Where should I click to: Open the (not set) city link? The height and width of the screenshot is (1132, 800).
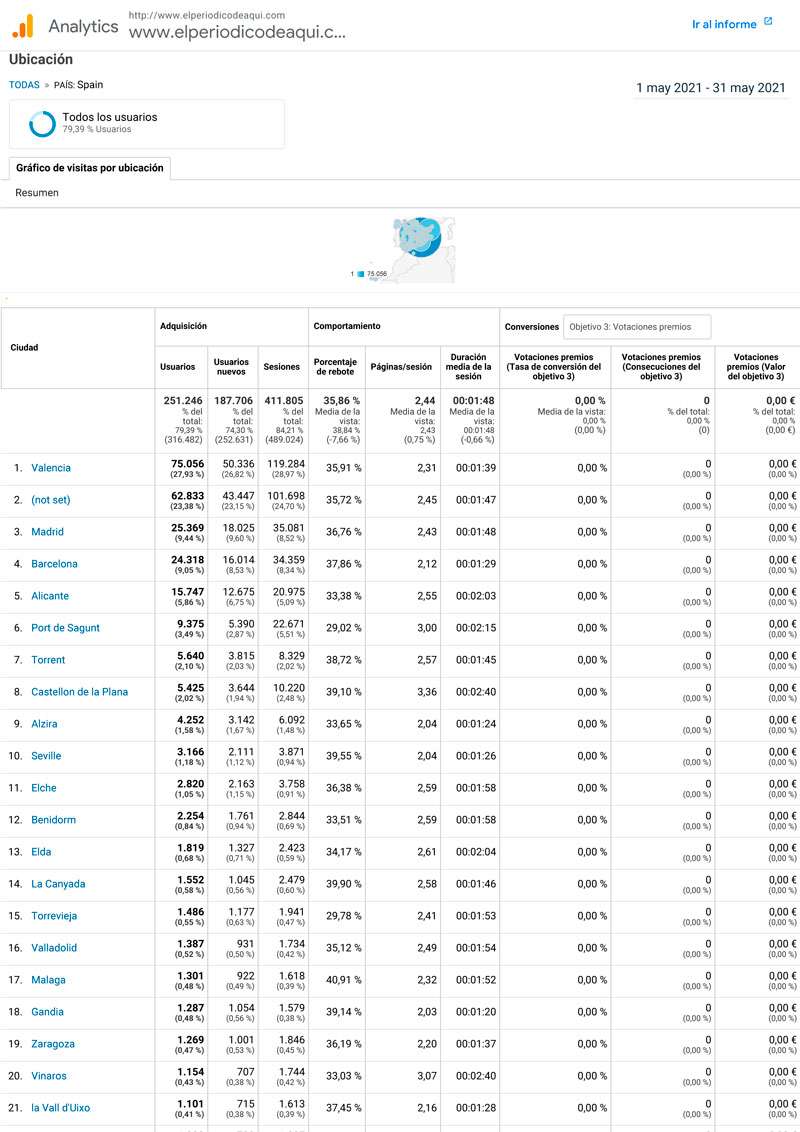(51, 500)
